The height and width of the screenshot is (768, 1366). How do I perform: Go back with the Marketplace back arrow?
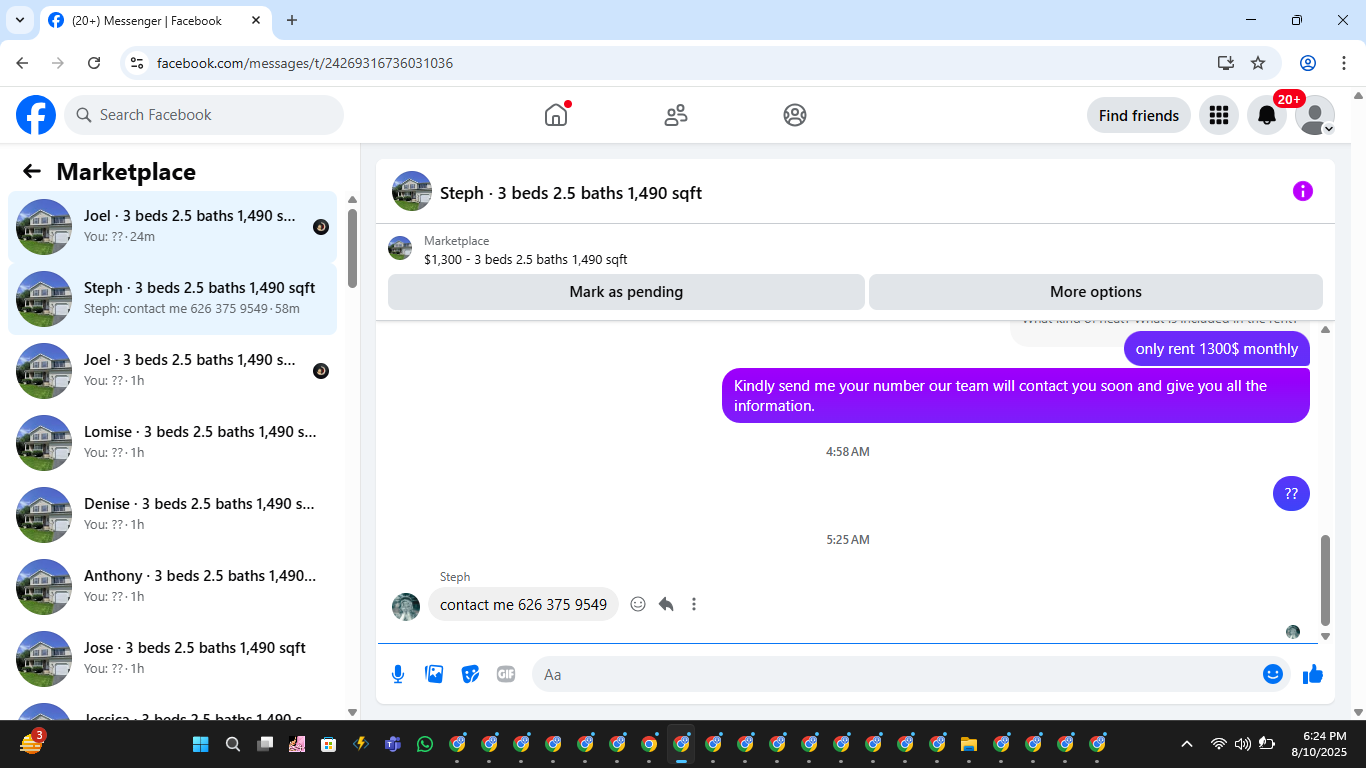[32, 171]
